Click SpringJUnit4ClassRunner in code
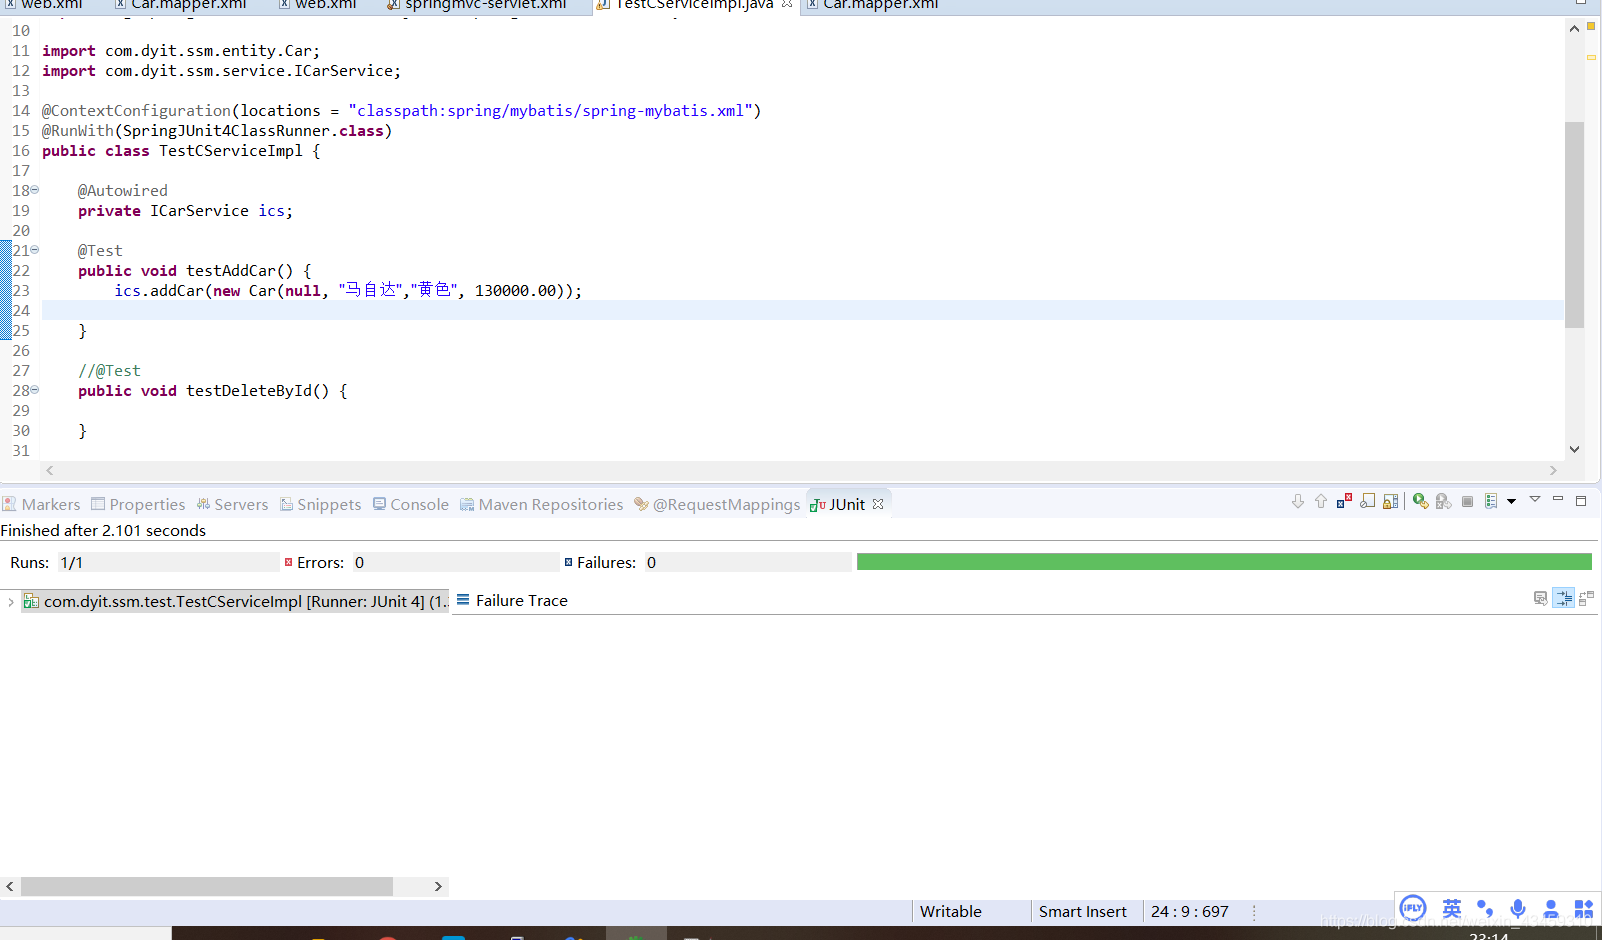Image resolution: width=1602 pixels, height=940 pixels. point(226,131)
